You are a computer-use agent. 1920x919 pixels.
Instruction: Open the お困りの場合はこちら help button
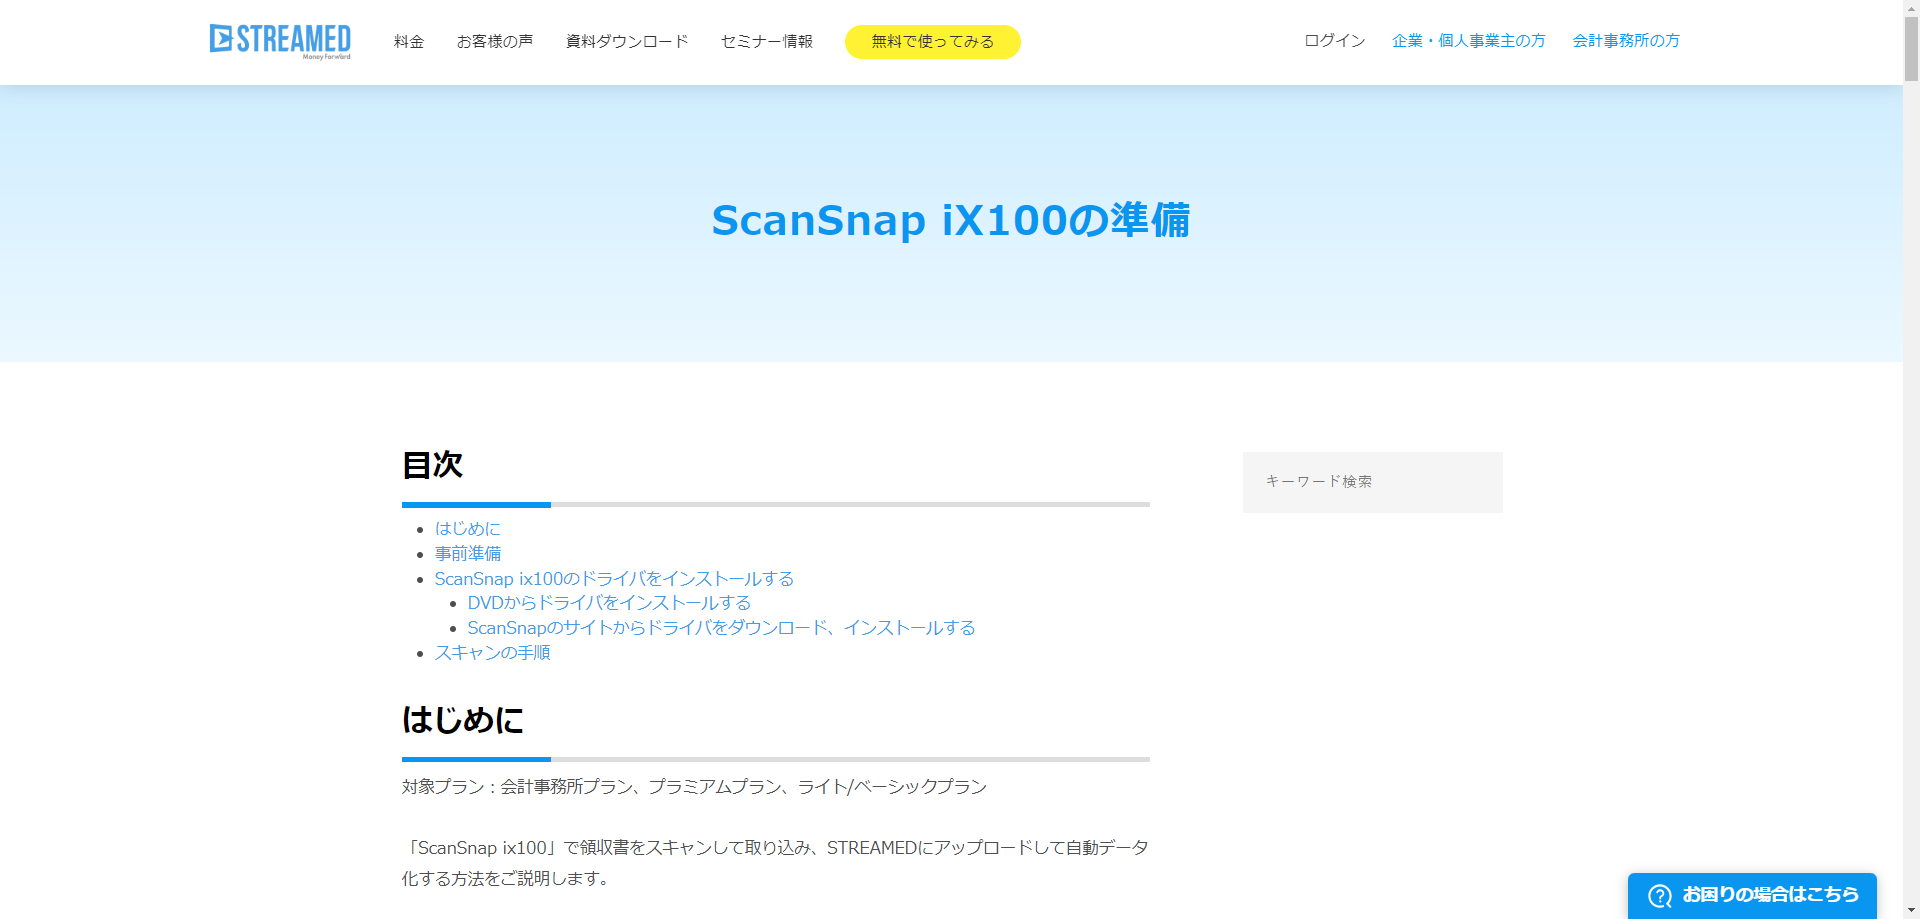(x=1752, y=896)
